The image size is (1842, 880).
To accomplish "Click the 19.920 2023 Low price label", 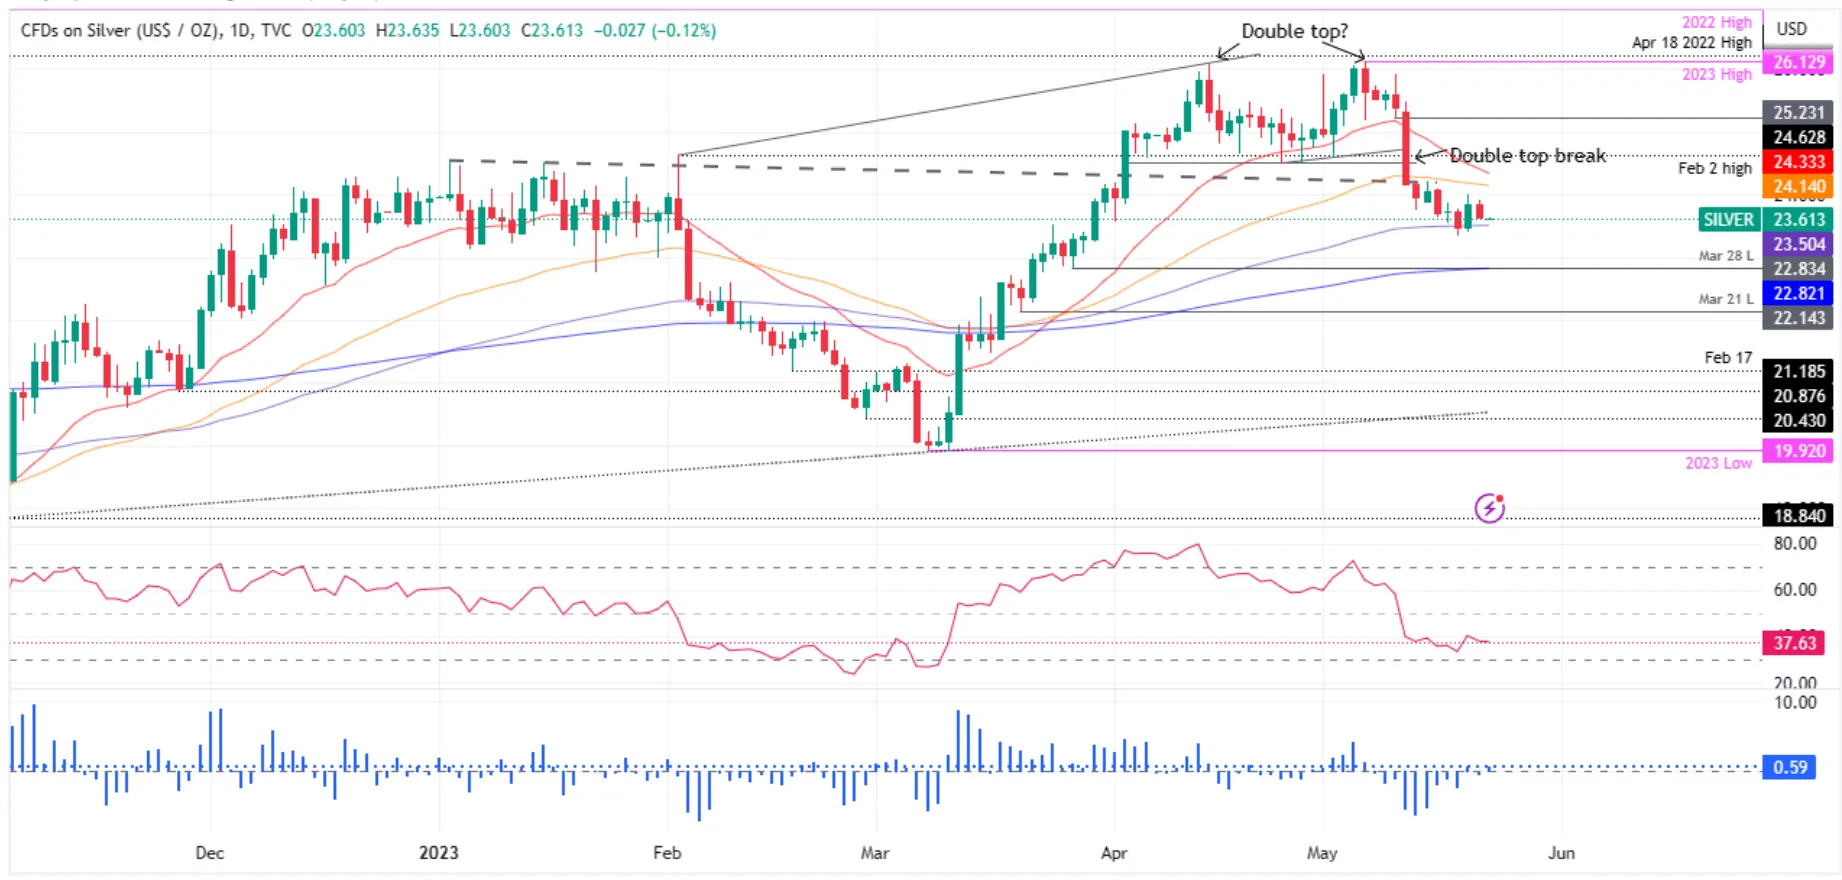I will click(x=1798, y=451).
